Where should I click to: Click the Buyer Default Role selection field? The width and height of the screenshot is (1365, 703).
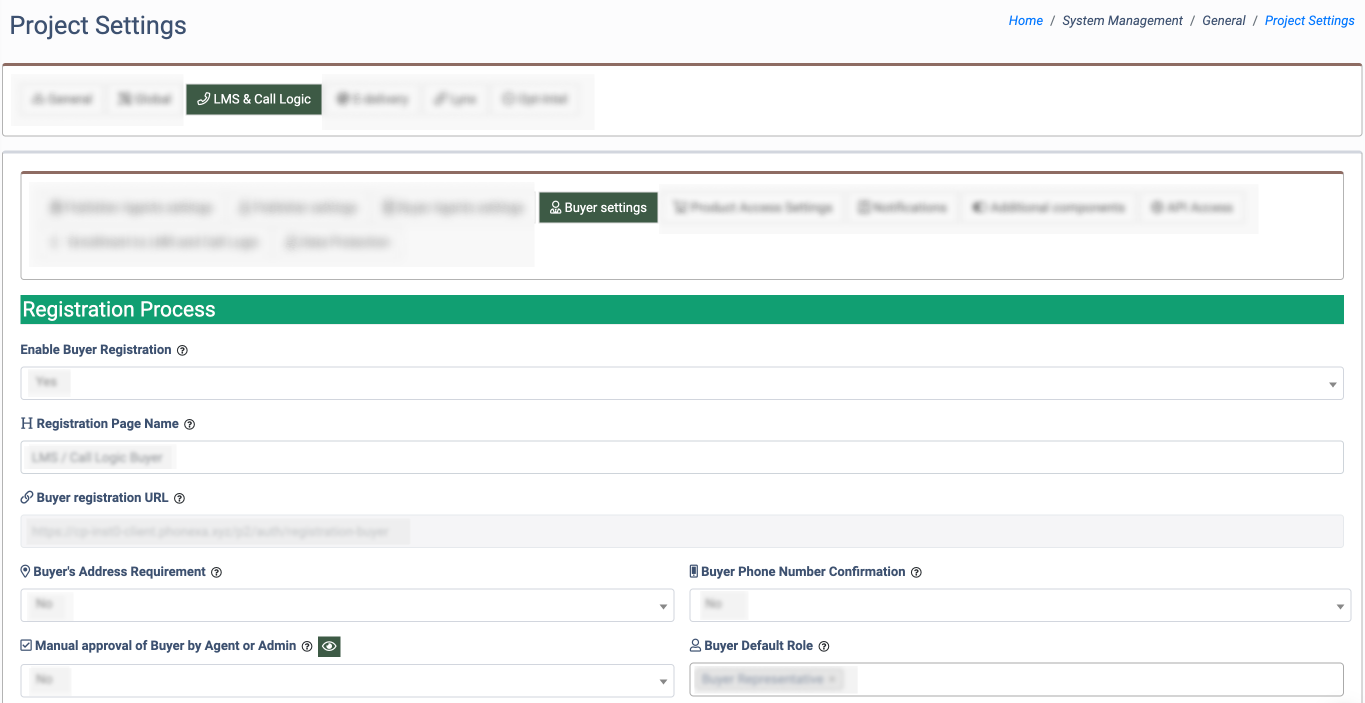pos(1015,679)
